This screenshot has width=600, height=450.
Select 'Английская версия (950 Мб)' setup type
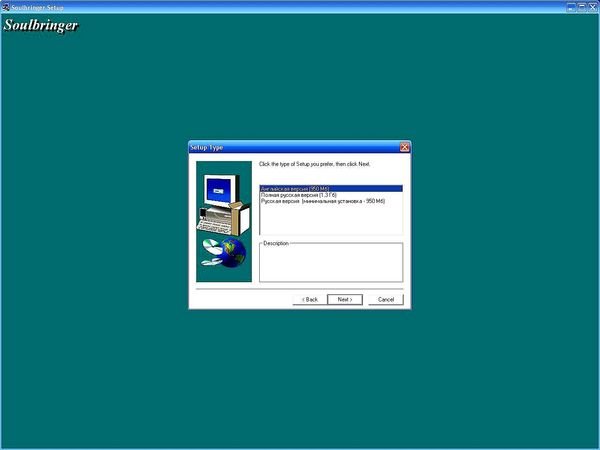pos(331,189)
